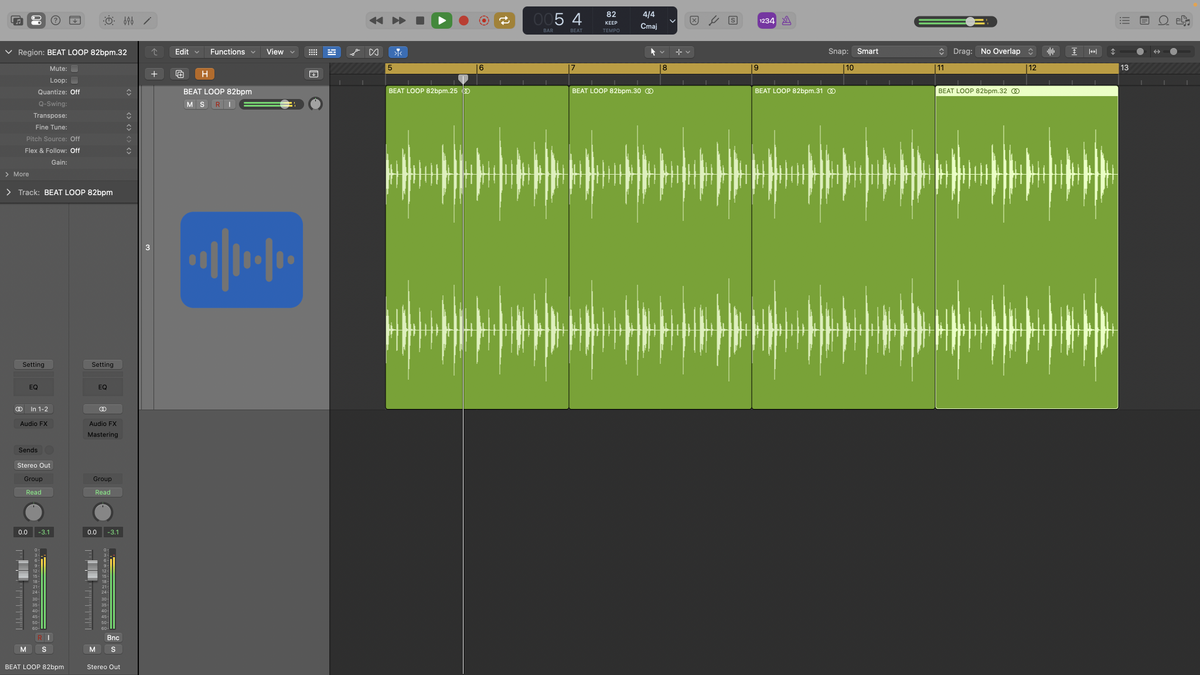Open the Left-click pointer tool menu
Screen dimensions: 1200x675
coord(656,52)
